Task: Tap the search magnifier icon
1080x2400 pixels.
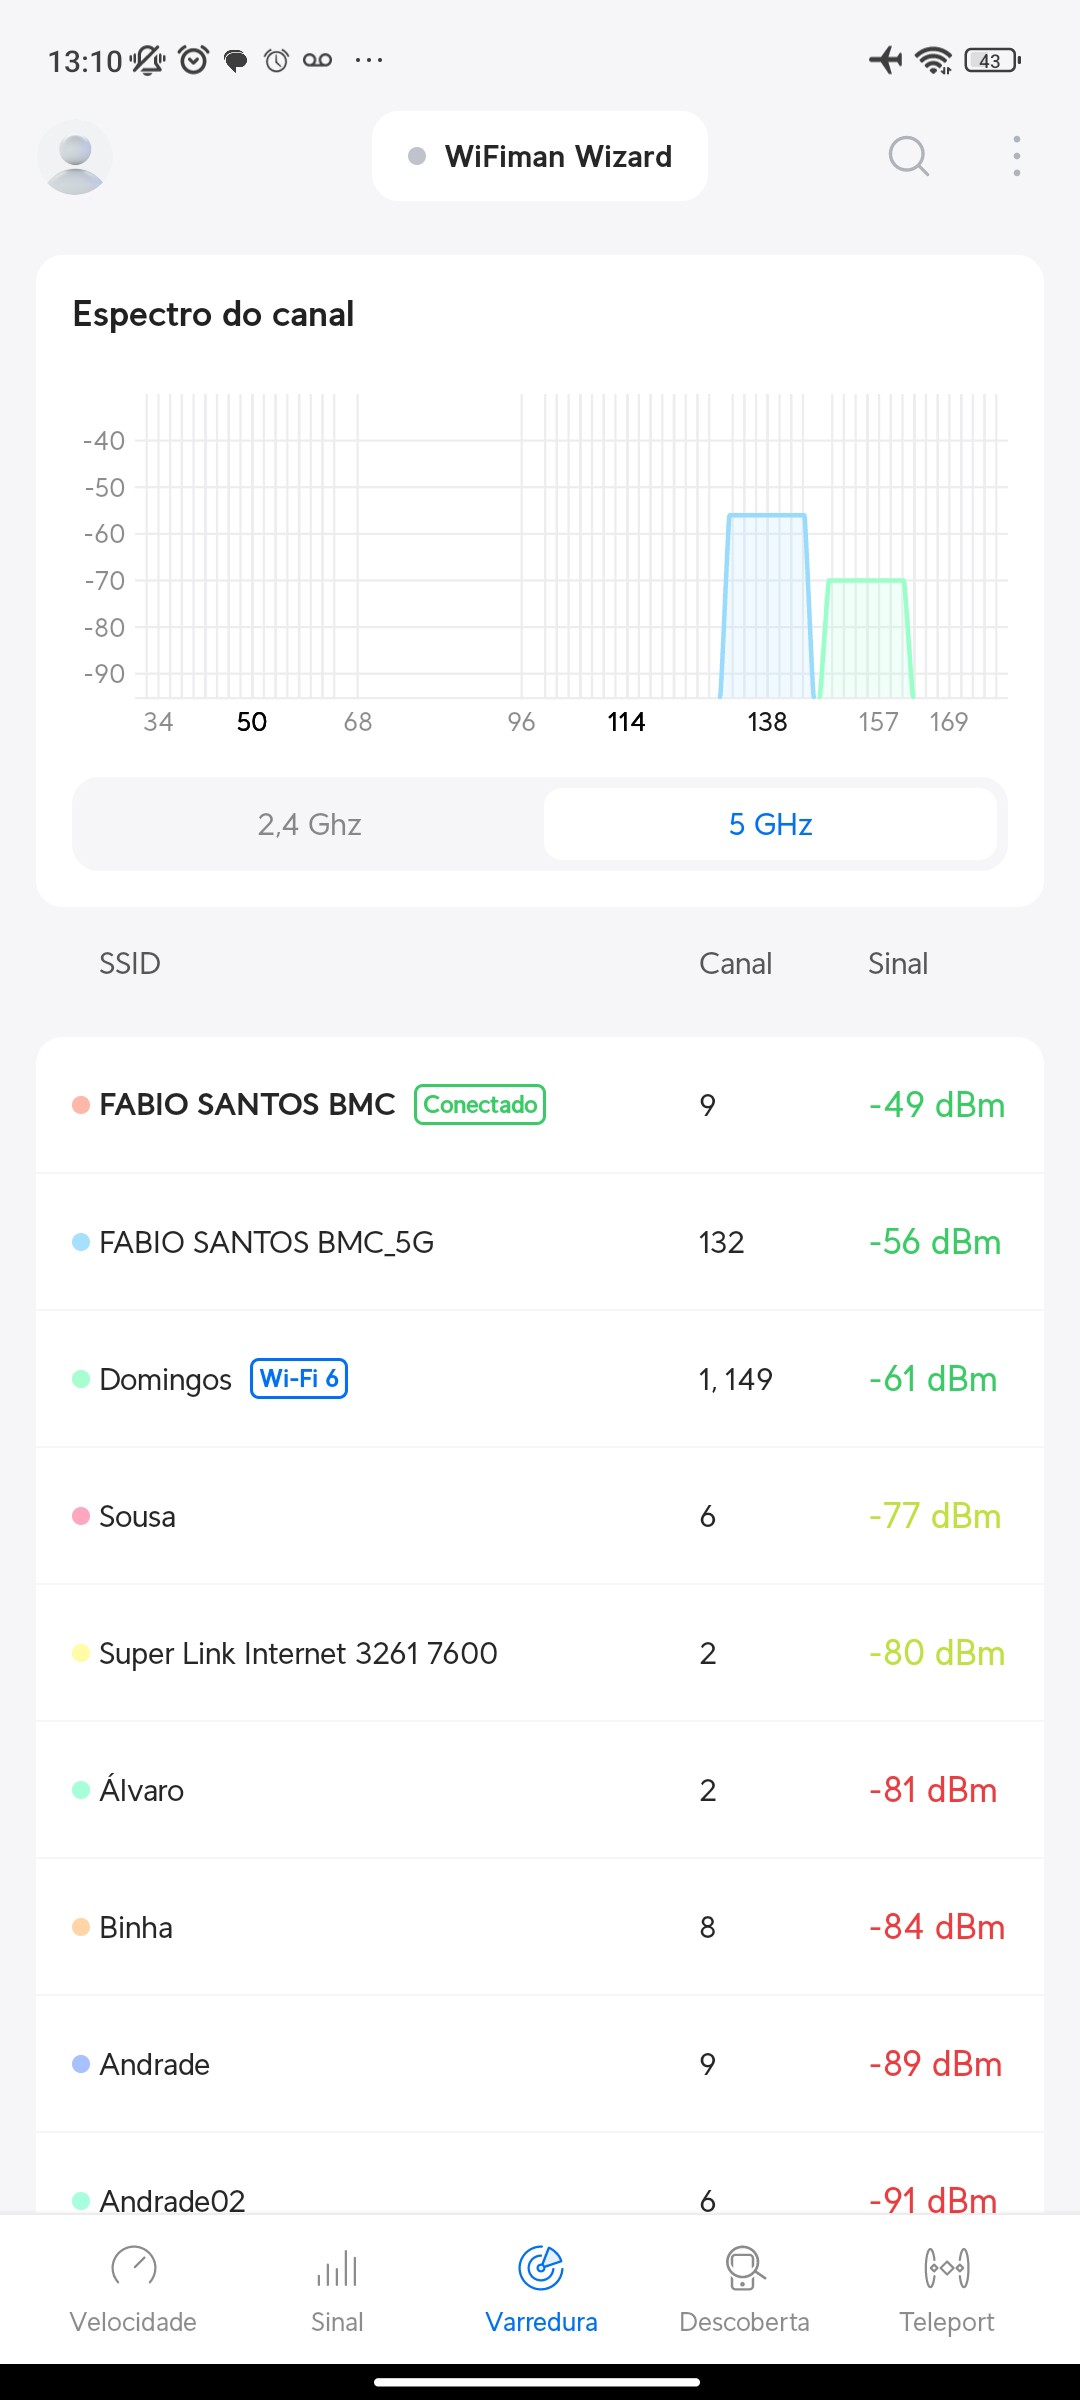Action: [x=908, y=156]
